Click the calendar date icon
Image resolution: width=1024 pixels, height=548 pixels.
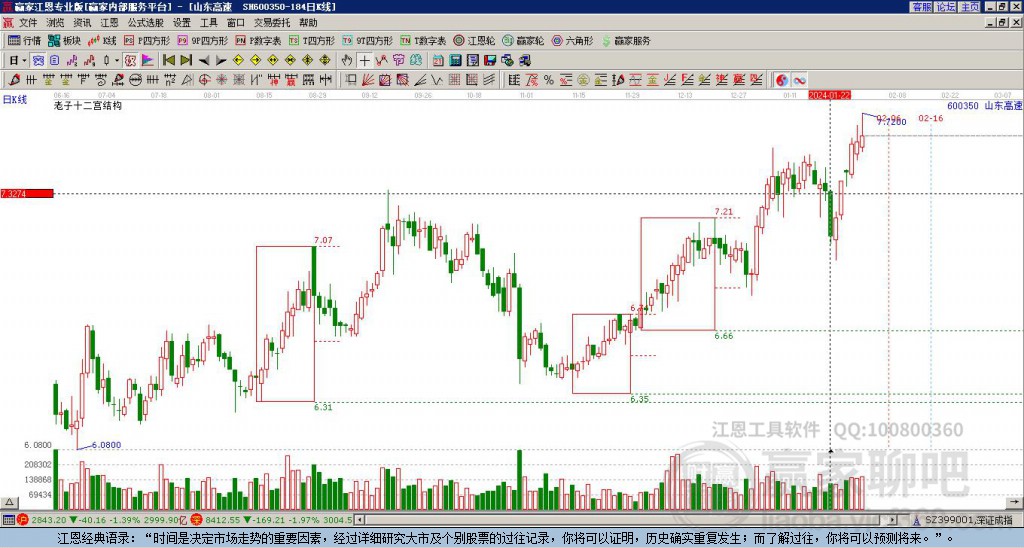click(438, 61)
